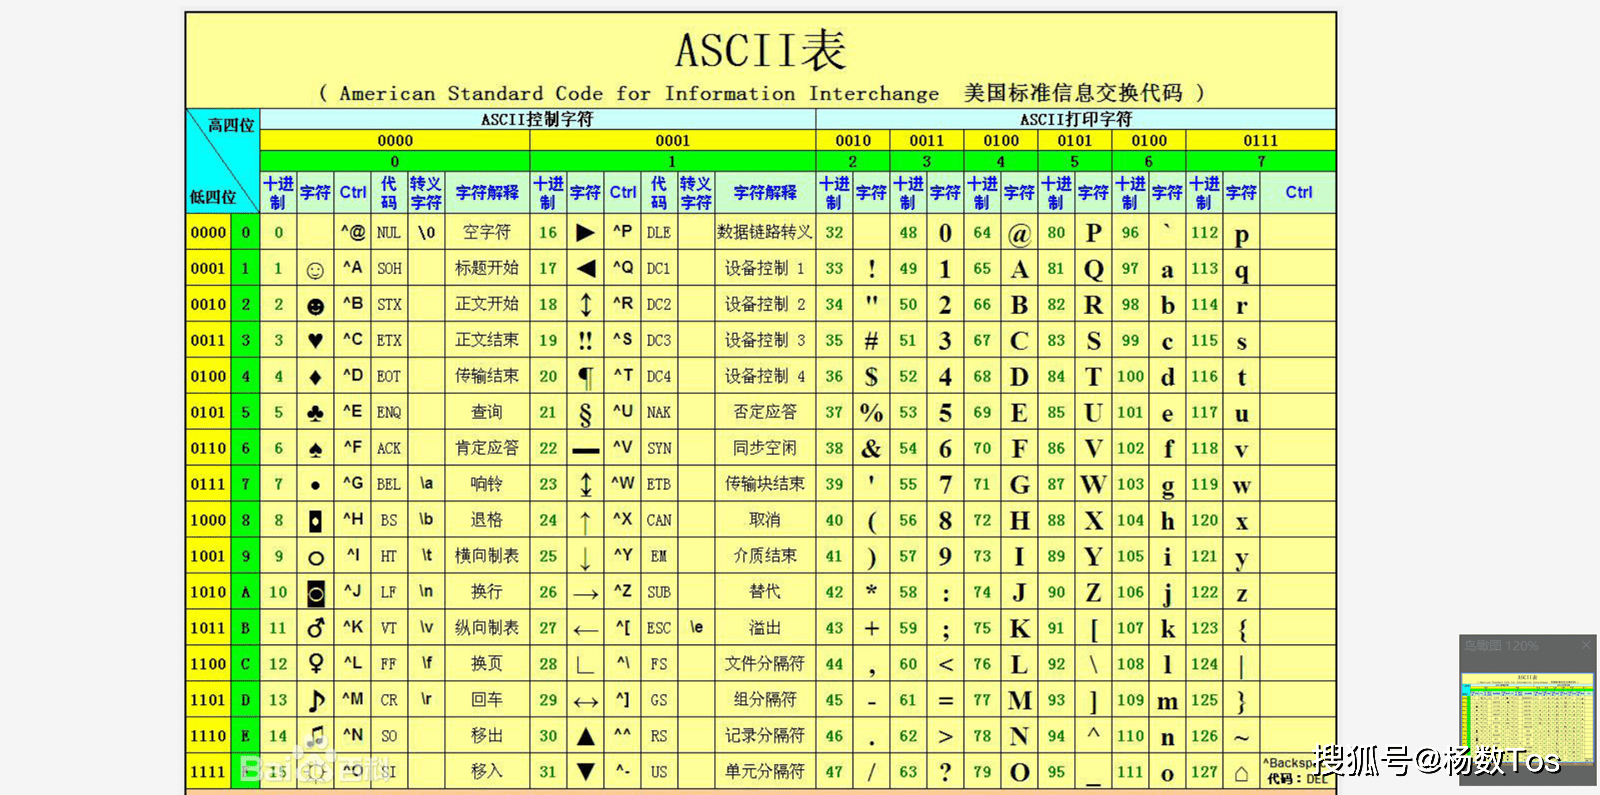Click the '记录分隔符' description cell
The width and height of the screenshot is (1600, 795).
point(765,736)
